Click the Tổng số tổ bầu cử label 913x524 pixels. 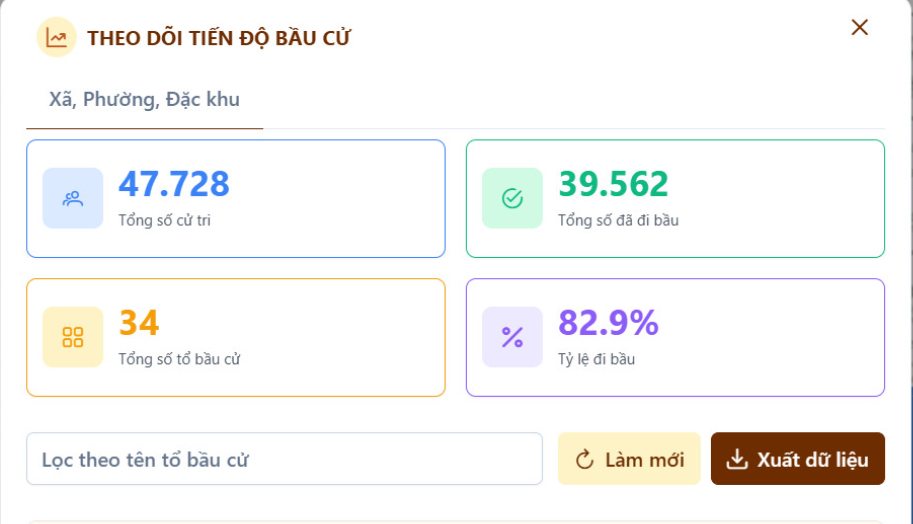click(179, 359)
